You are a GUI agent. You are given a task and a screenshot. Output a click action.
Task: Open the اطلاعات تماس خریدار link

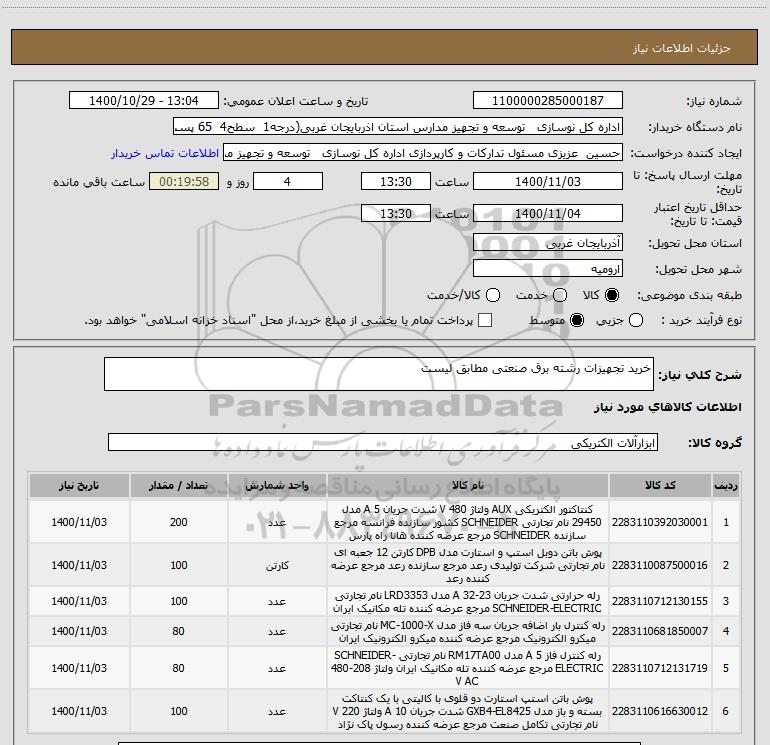pyautogui.click(x=165, y=153)
